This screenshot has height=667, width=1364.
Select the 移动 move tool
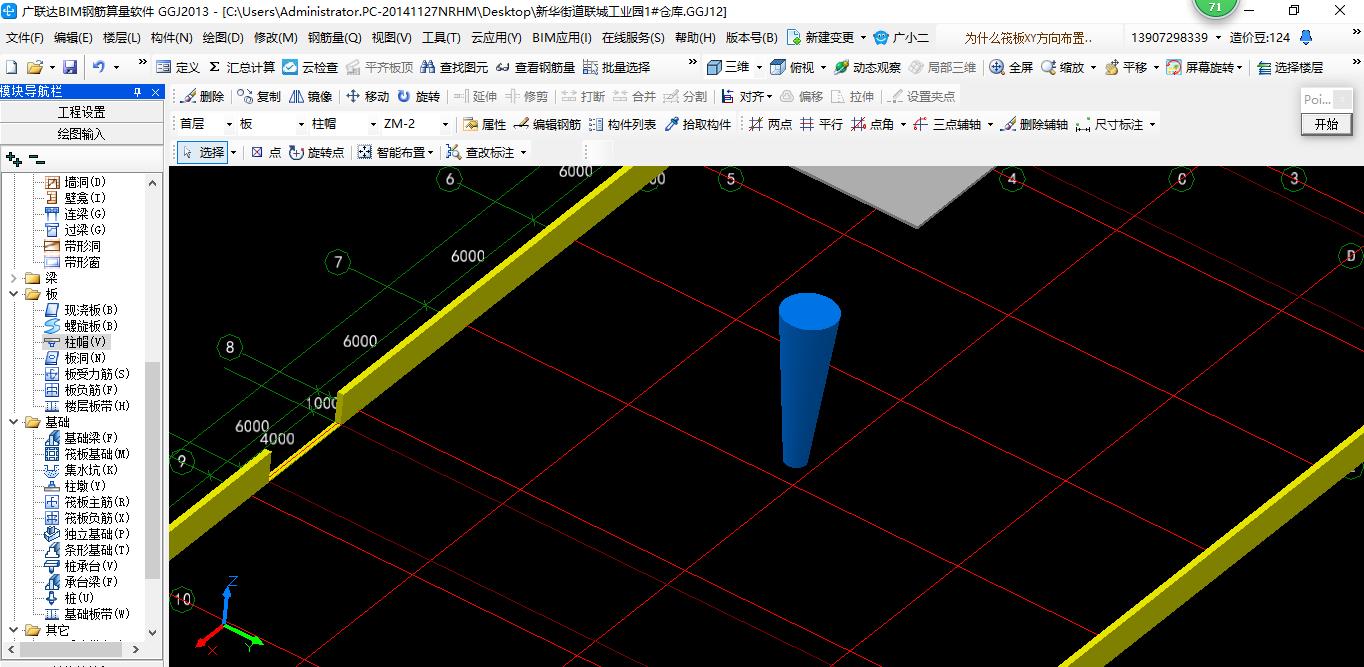pos(367,96)
